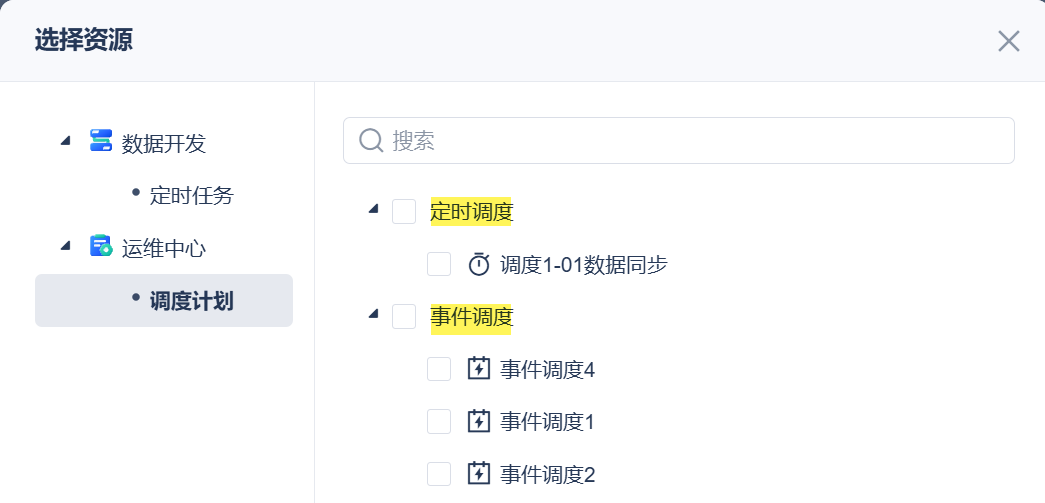This screenshot has height=503, width=1045.
Task: Click the 运维中心 module icon
Action: point(101,246)
